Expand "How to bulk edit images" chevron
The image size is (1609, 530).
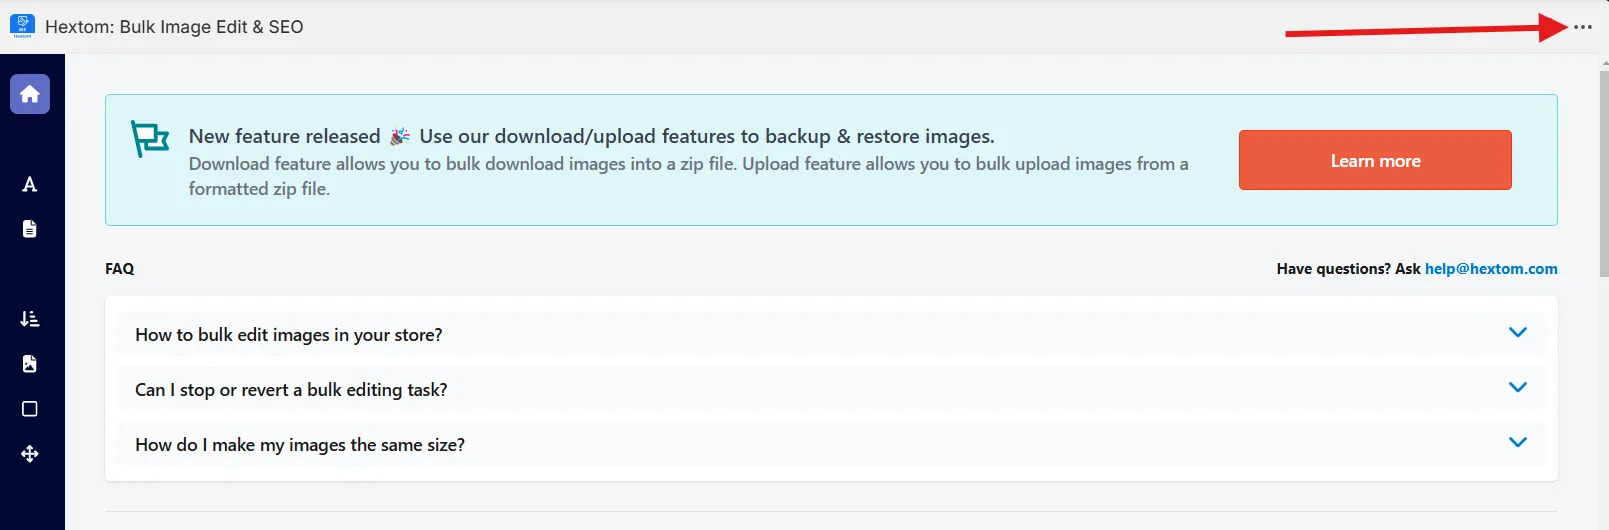pos(1518,333)
